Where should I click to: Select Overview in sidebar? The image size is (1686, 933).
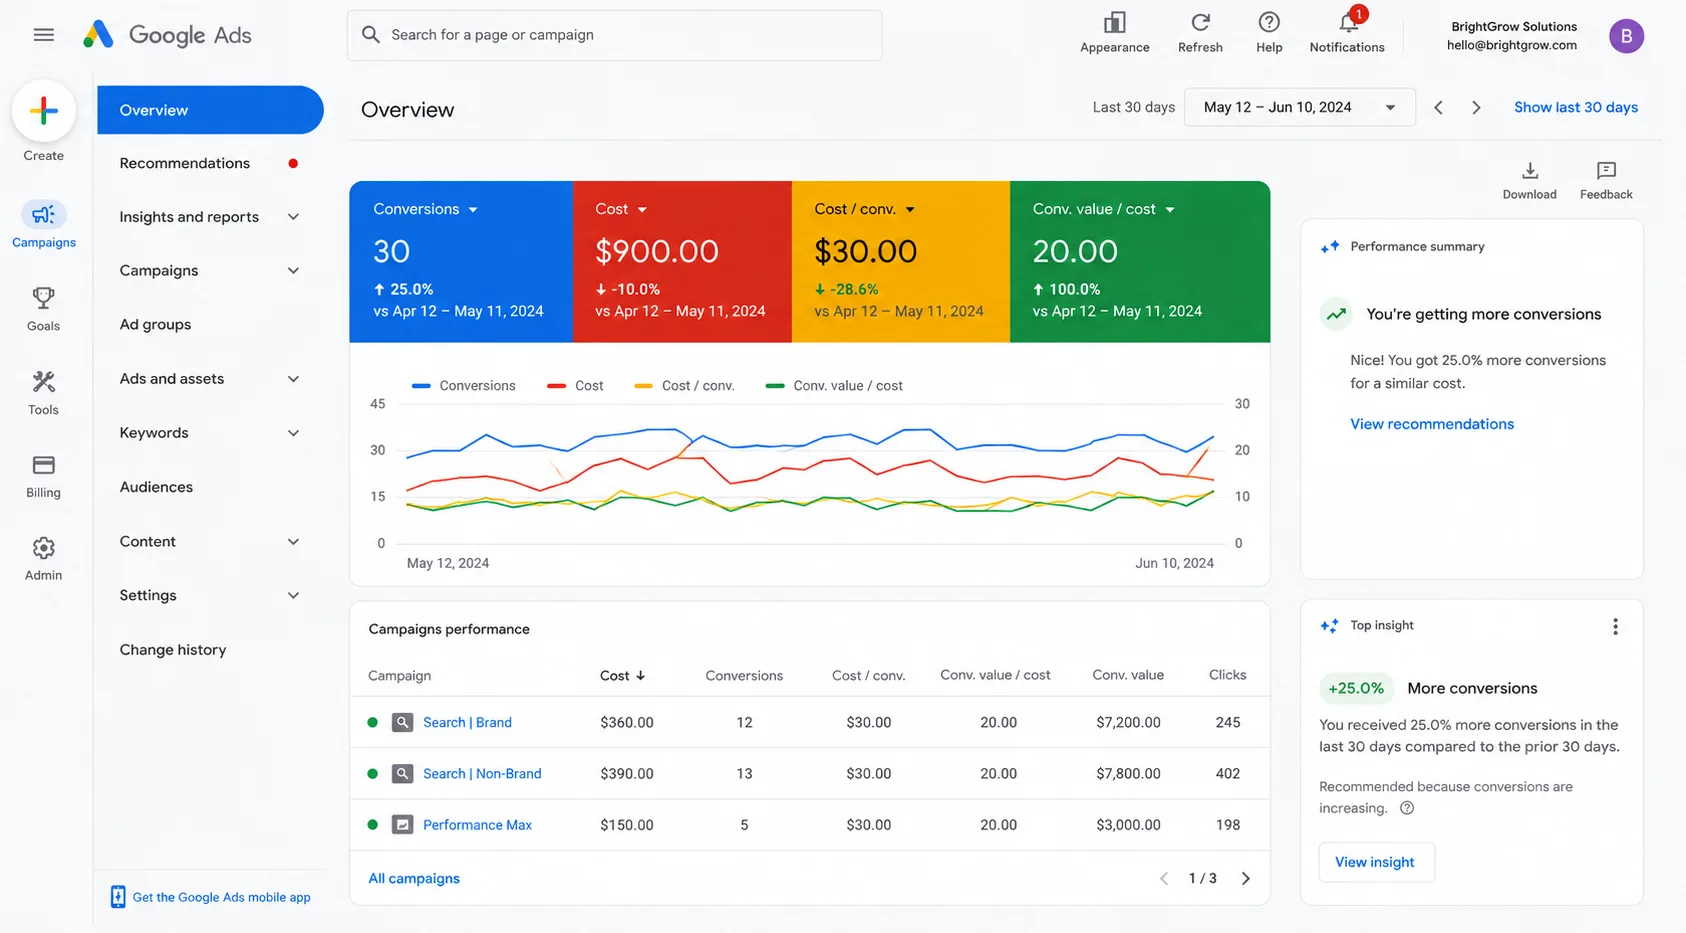210,110
